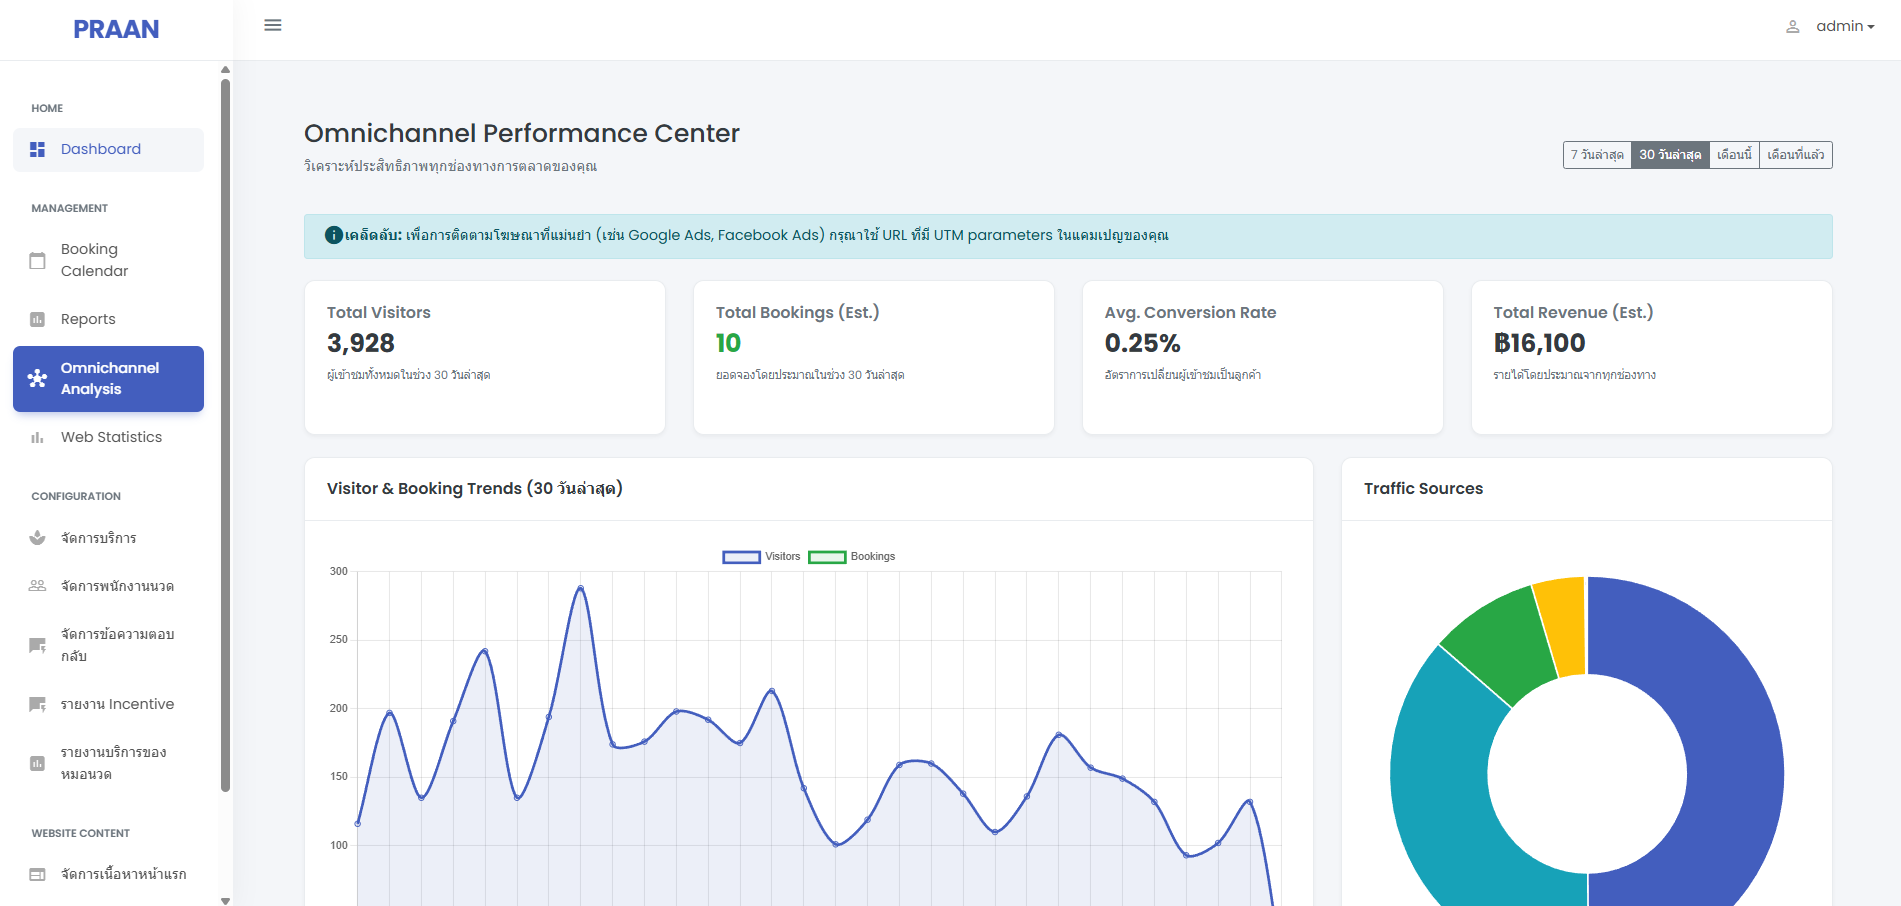Navigate to Web Statistics
The image size is (1901, 906).
(x=108, y=437)
